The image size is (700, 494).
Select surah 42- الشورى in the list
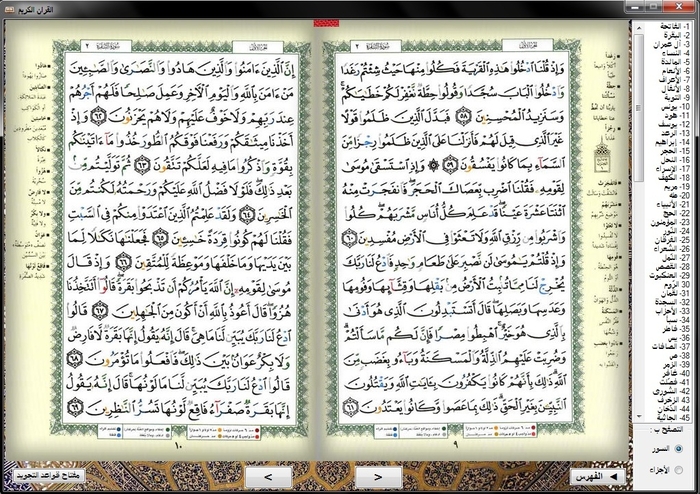[672, 390]
